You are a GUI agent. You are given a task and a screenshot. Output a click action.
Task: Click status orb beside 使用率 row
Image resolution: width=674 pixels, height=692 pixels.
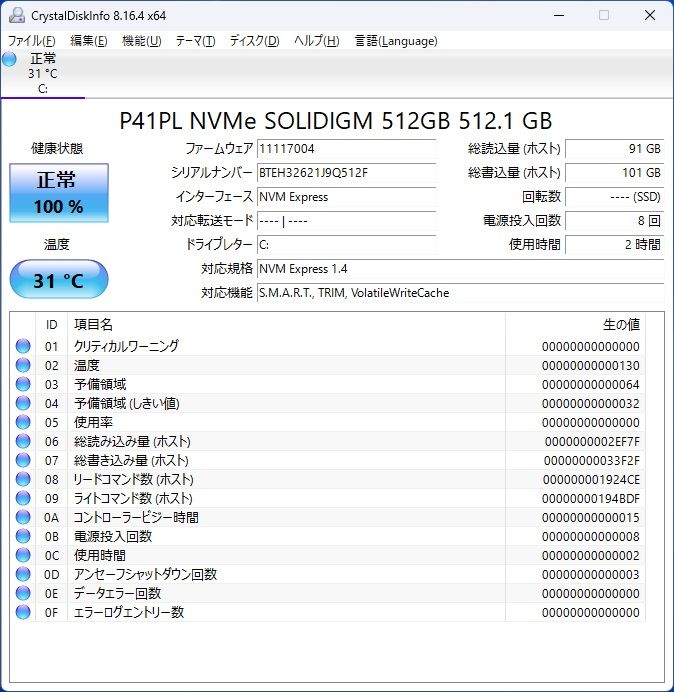pyautogui.click(x=23, y=422)
